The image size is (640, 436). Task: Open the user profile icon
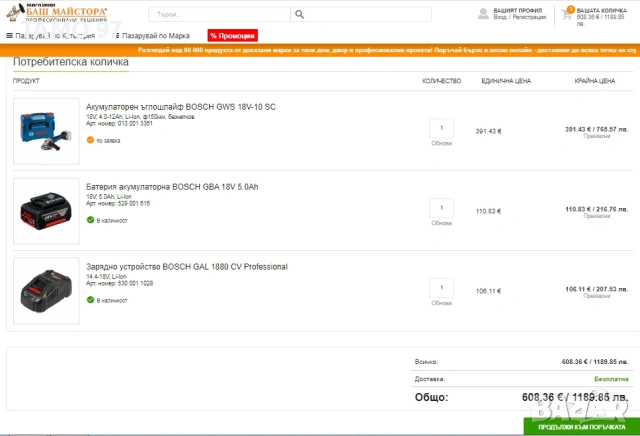[x=485, y=13]
